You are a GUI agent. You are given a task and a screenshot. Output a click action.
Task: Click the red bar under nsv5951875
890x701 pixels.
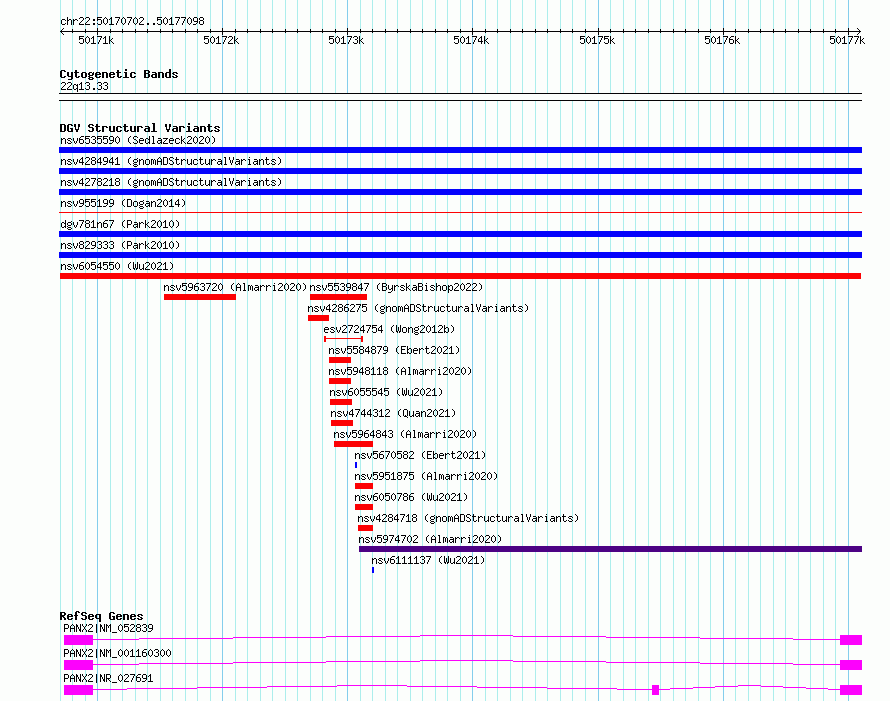[x=364, y=486]
